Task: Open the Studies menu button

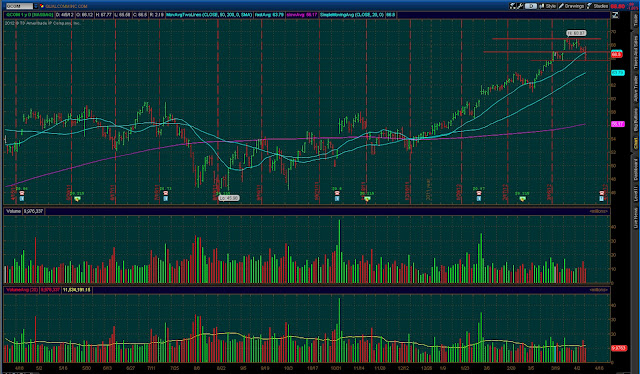Action: coord(598,6)
